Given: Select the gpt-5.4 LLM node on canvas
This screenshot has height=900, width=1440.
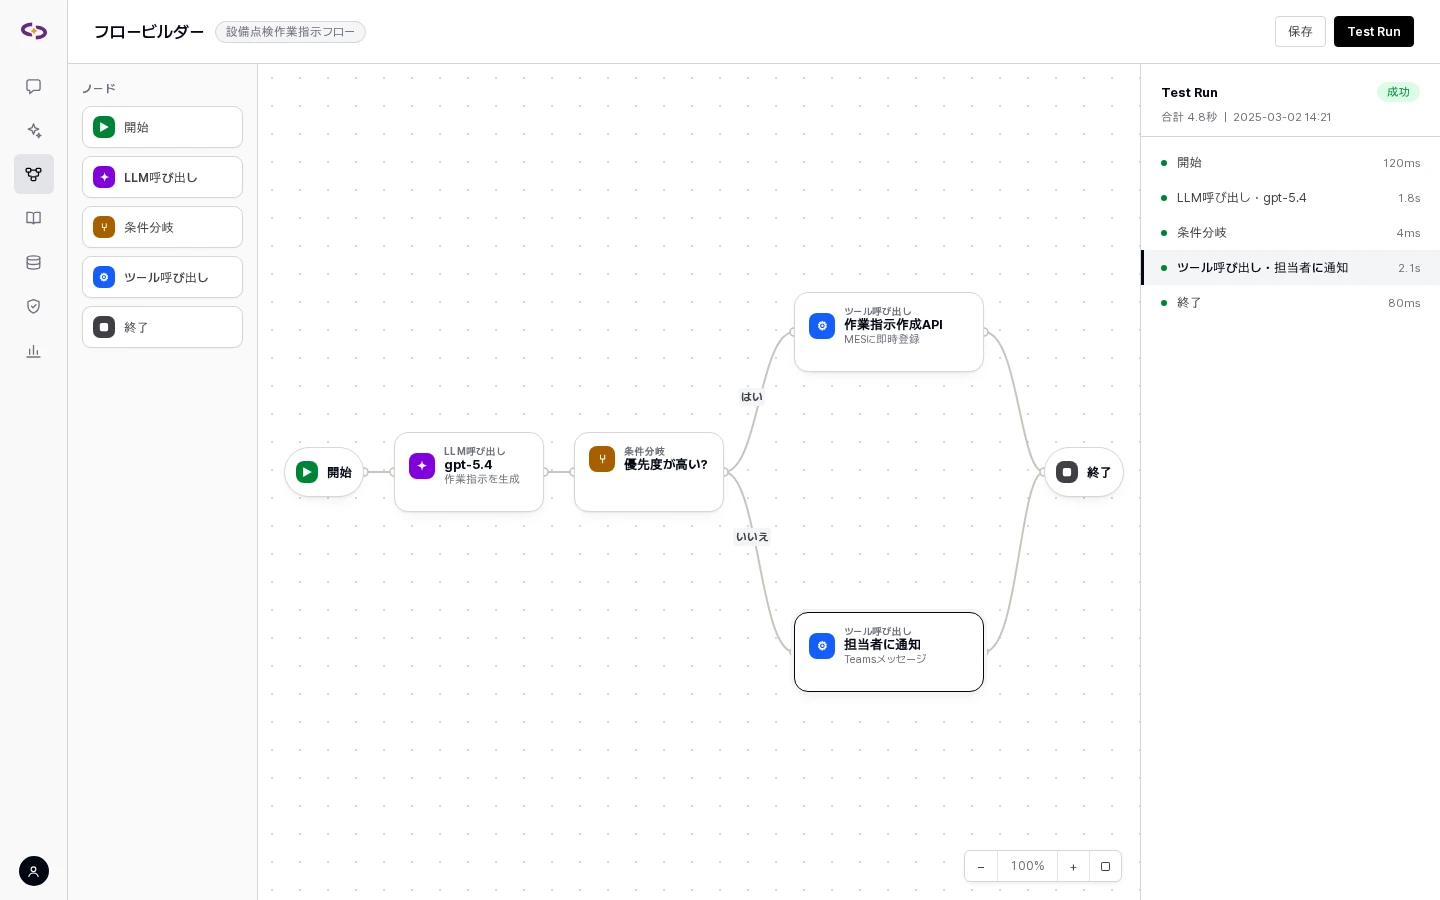Looking at the screenshot, I should pyautogui.click(x=469, y=472).
